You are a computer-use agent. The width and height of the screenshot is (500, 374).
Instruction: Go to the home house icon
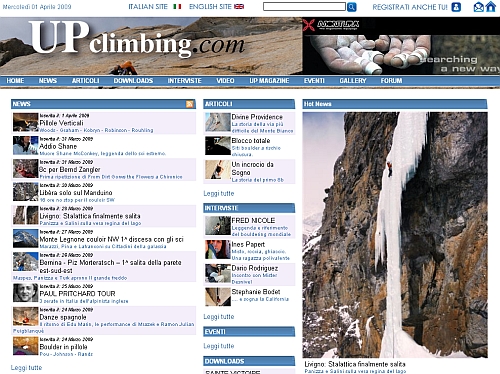(x=490, y=7)
